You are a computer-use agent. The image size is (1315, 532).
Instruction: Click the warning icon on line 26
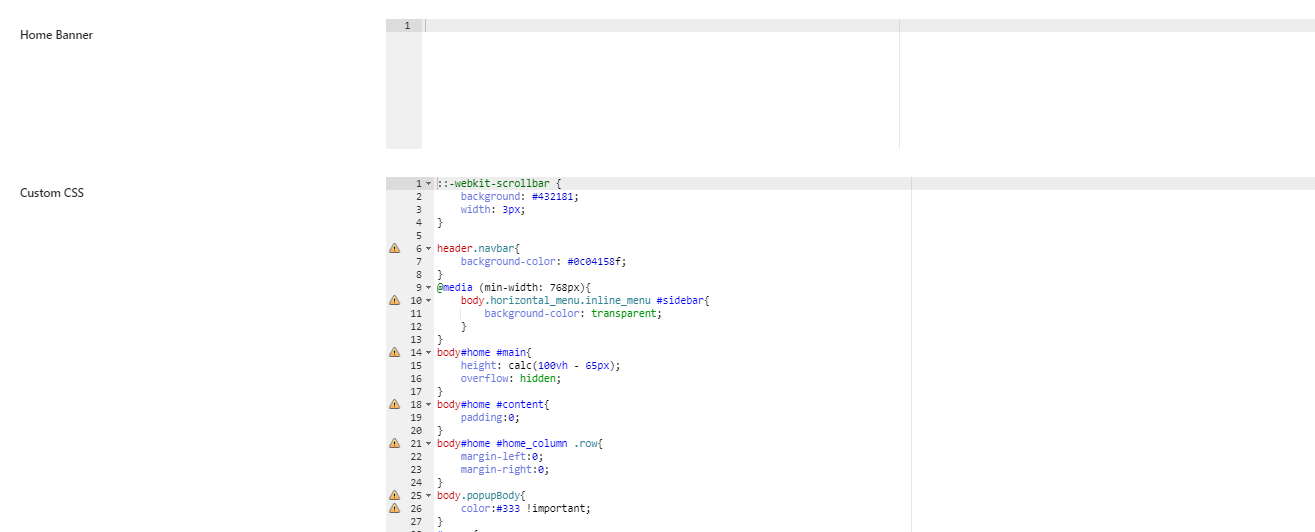coord(394,508)
